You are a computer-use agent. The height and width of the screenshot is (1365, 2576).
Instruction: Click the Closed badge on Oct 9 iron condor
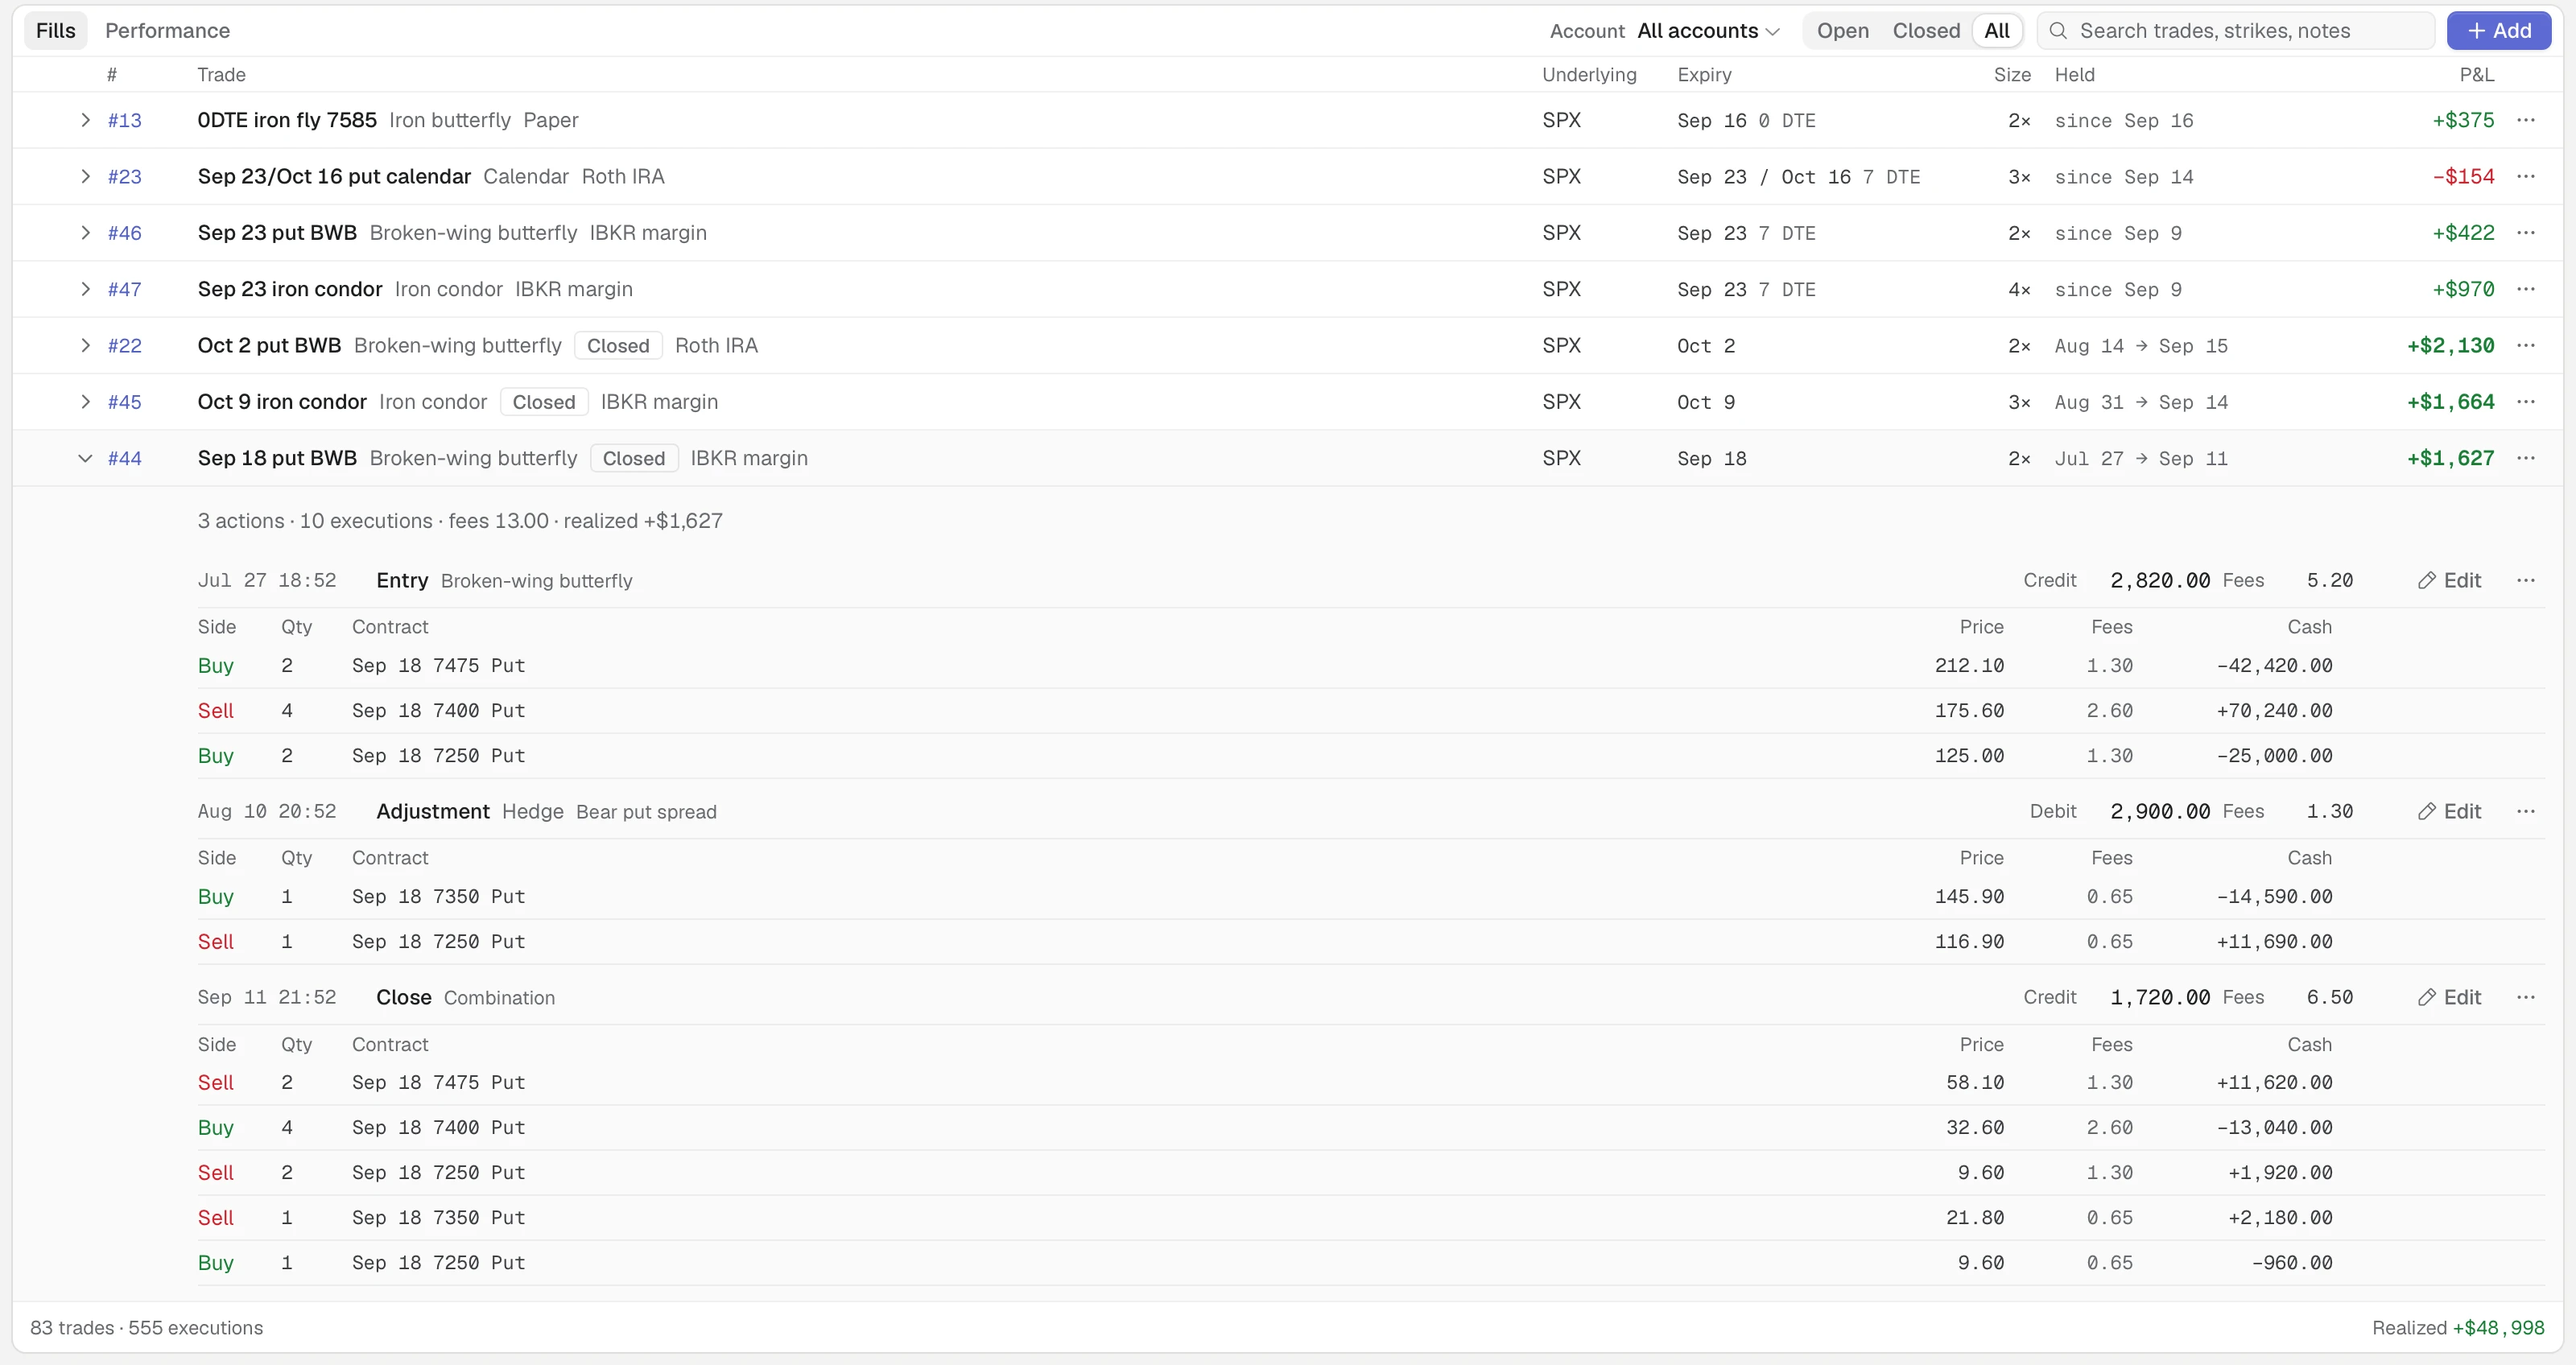click(x=544, y=401)
